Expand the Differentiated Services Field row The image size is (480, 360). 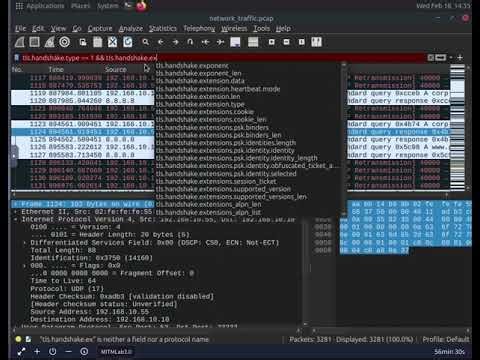[25, 243]
